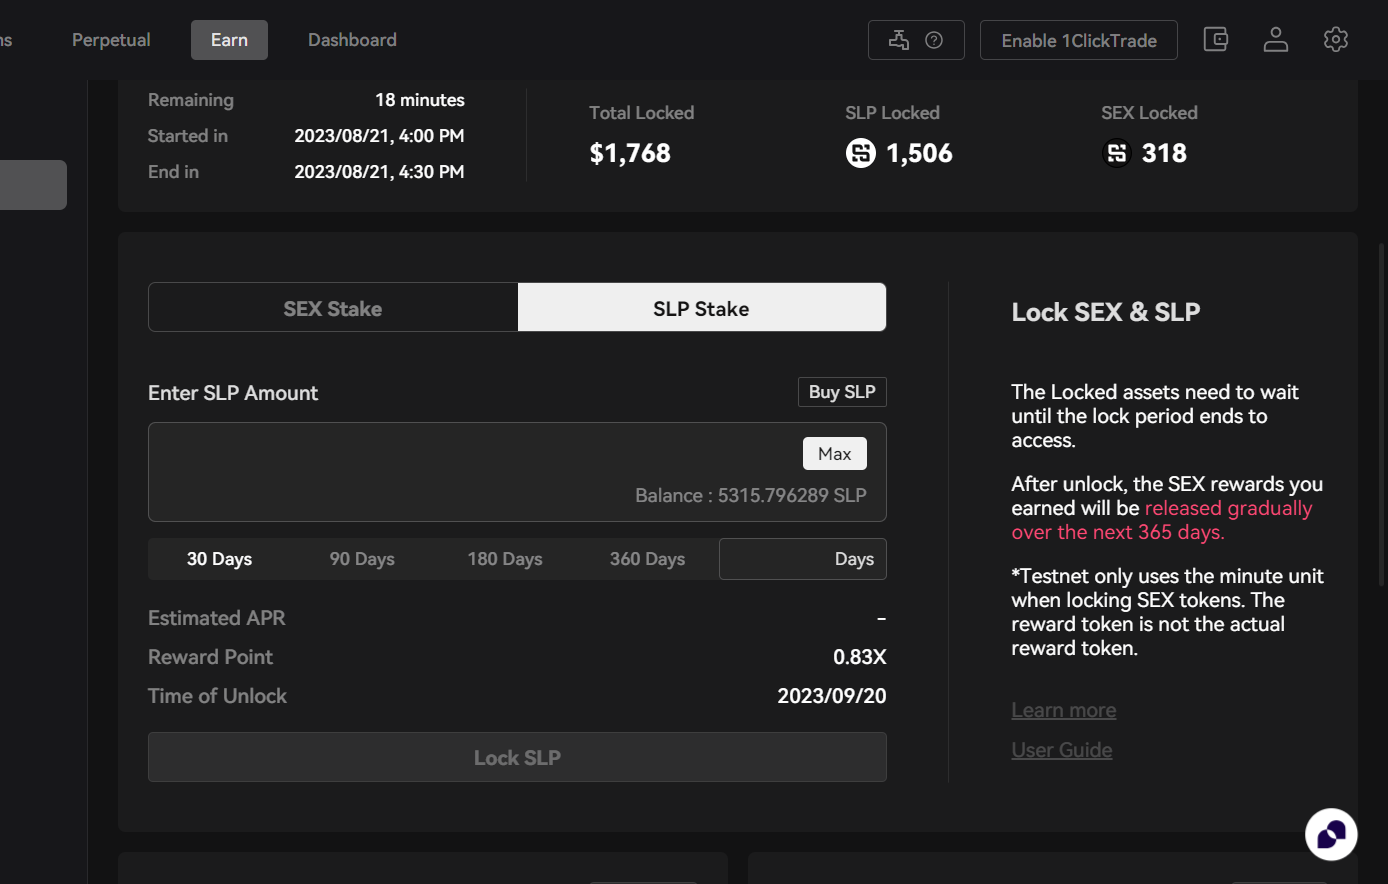This screenshot has width=1388, height=884.
Task: Click the 18 minutes remaining value
Action: [x=420, y=100]
